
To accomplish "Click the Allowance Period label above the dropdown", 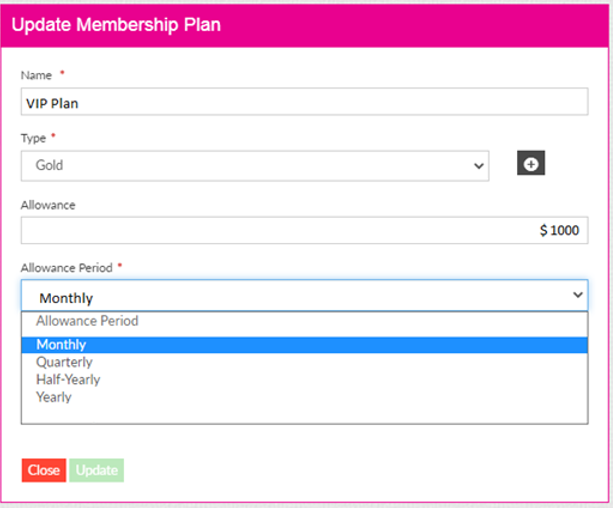I will click(x=68, y=268).
